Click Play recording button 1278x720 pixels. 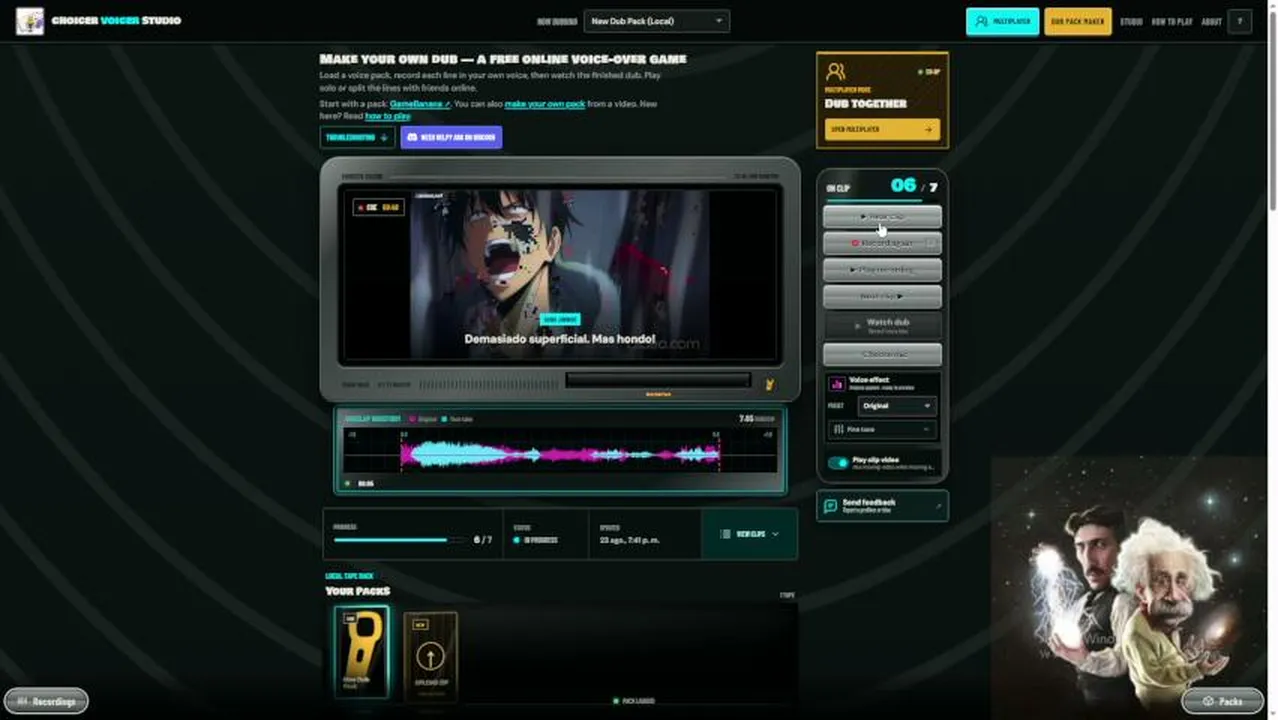pyautogui.click(x=882, y=270)
